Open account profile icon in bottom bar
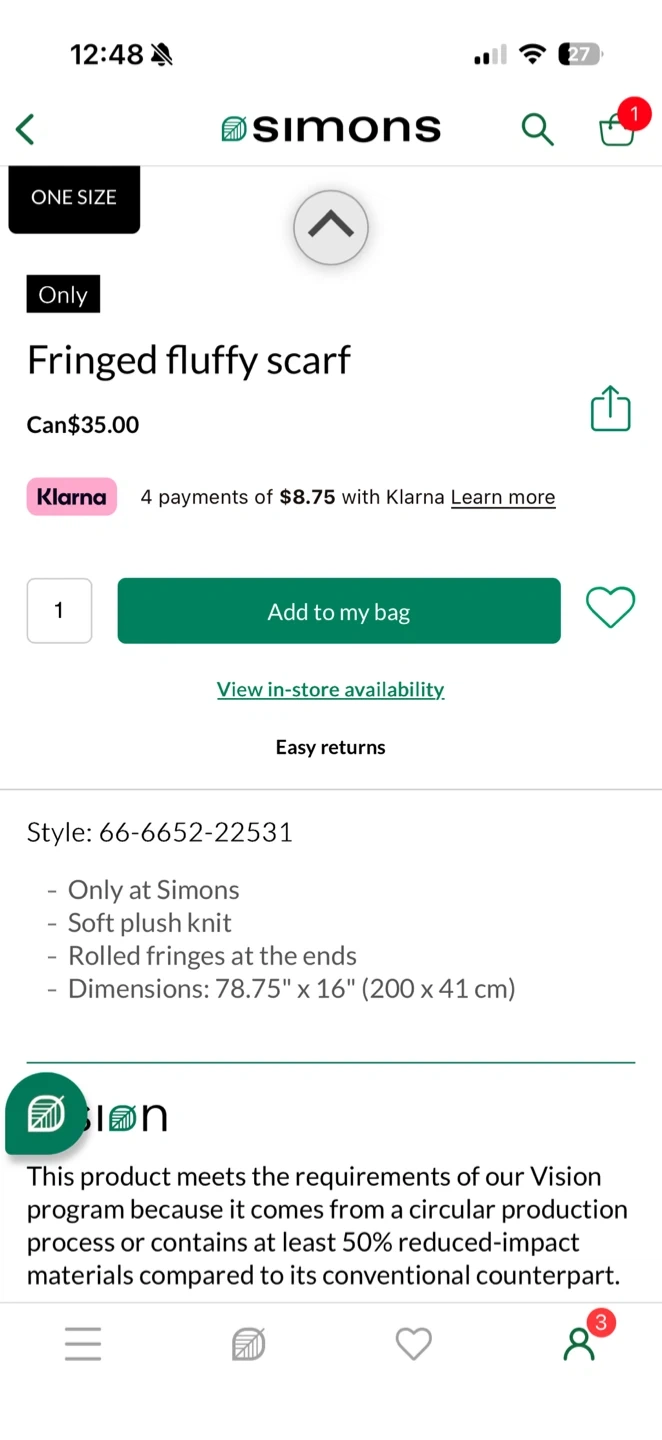Screen dimensions: 662x1440 pos(579,1344)
